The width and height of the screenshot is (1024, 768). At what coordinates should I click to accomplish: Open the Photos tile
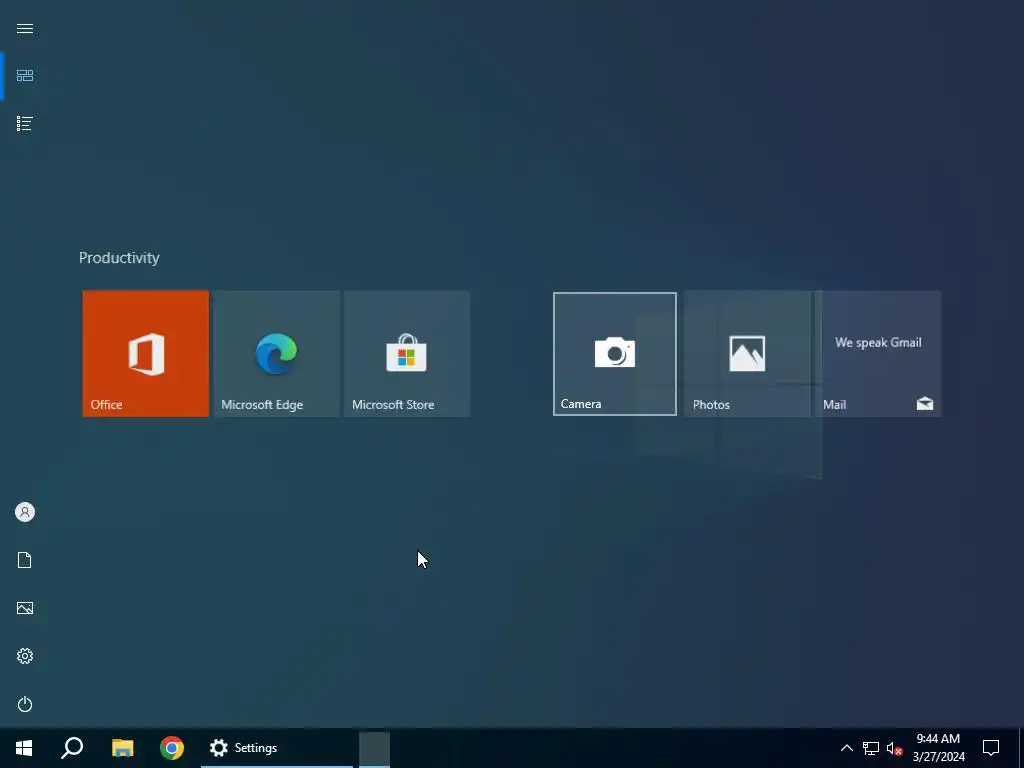pyautogui.click(x=747, y=353)
